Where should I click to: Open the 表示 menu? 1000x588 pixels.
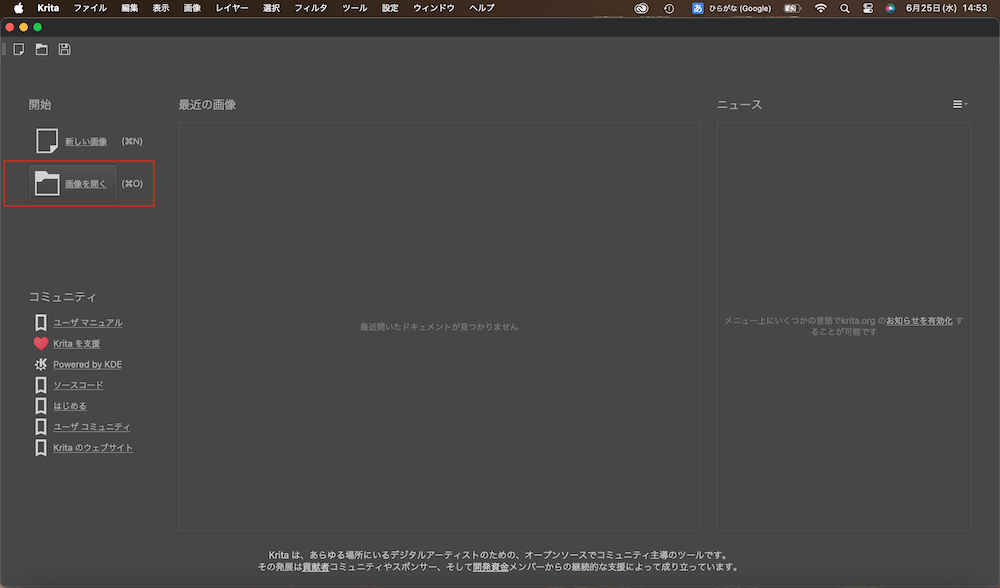pos(161,8)
